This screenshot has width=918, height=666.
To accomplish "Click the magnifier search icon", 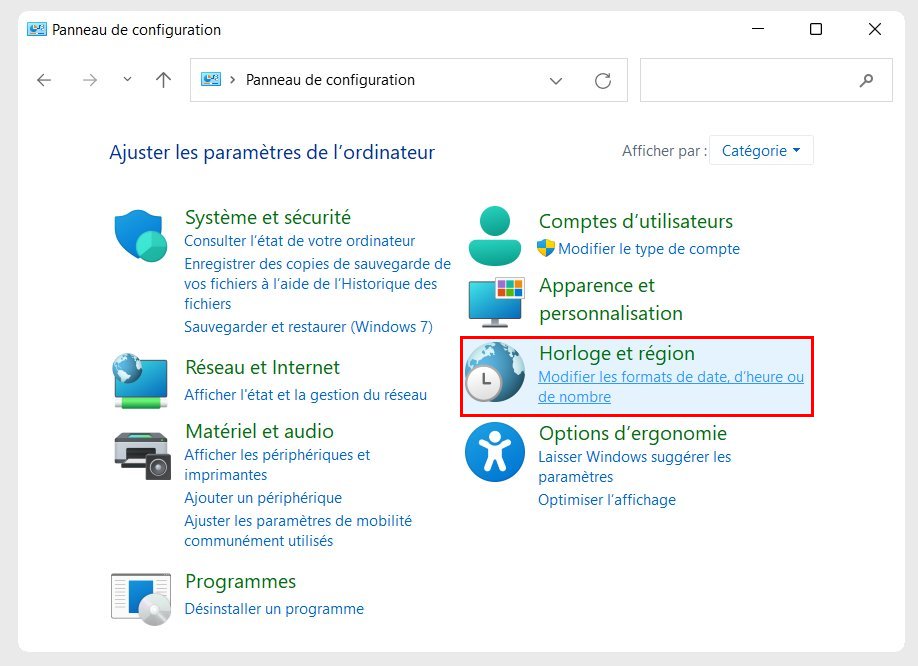I will tap(866, 80).
